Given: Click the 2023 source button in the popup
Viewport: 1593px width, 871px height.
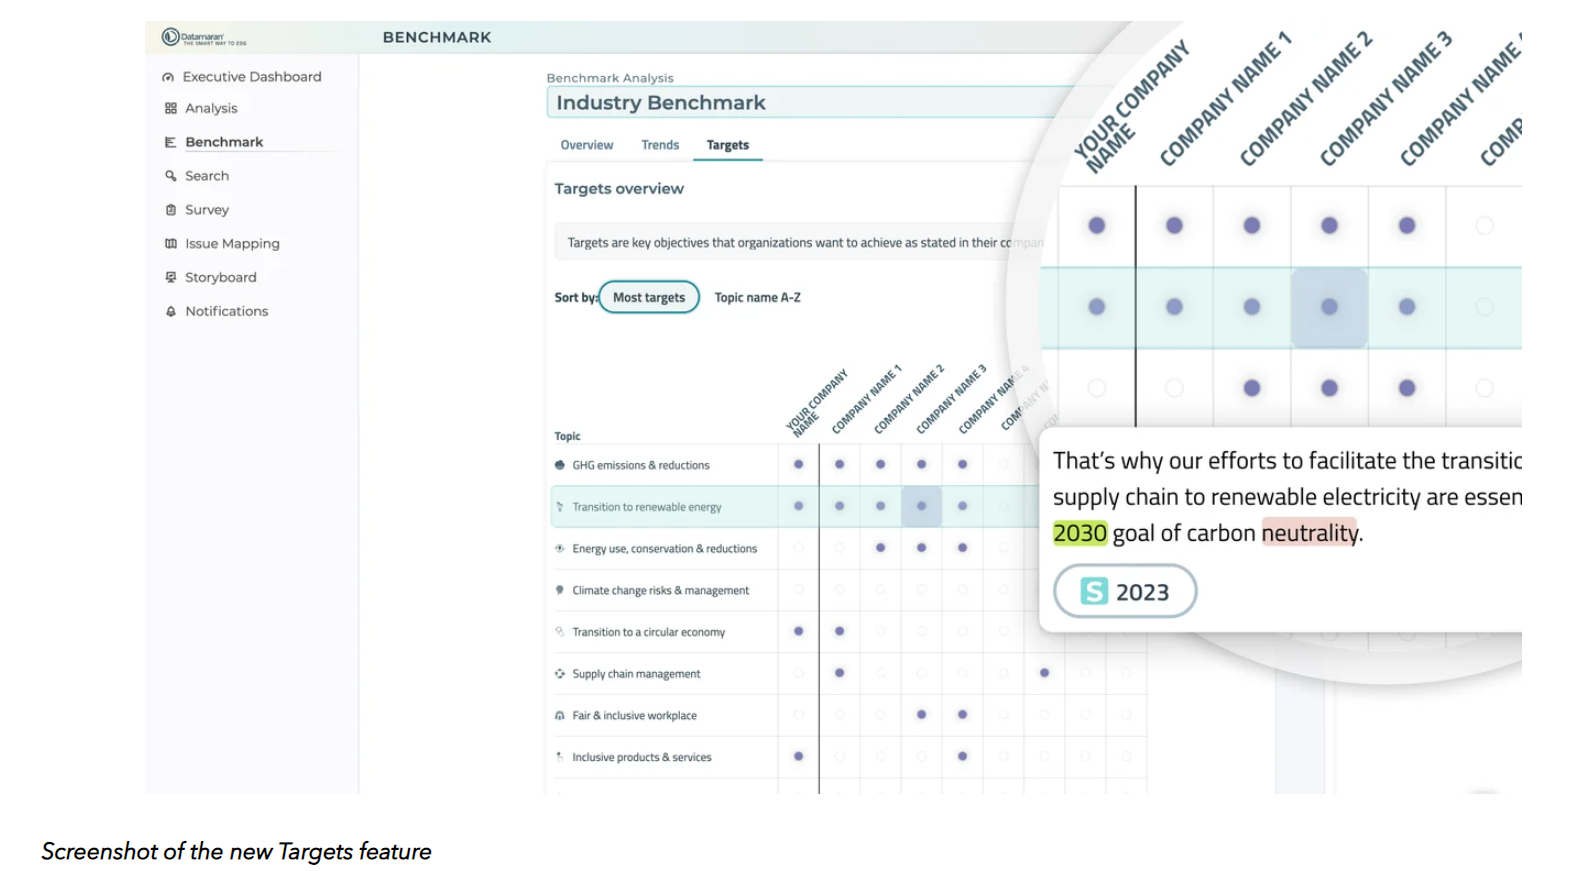Looking at the screenshot, I should tap(1125, 592).
